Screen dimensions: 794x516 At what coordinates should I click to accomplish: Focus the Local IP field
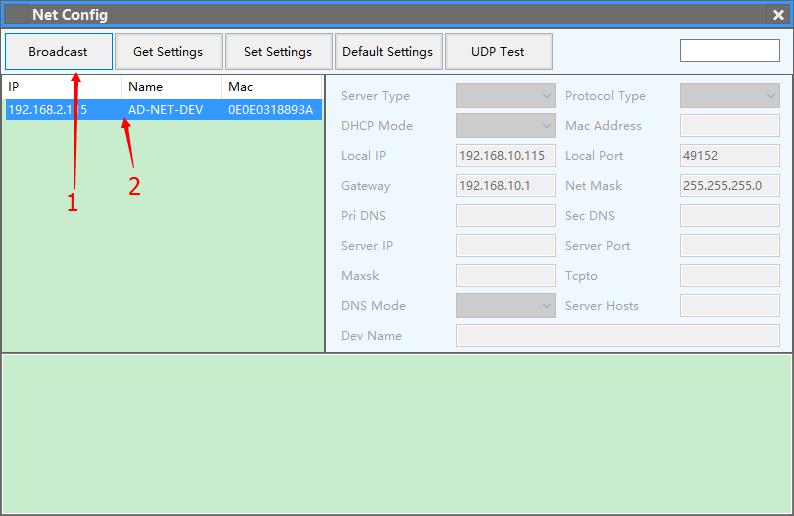(x=505, y=156)
